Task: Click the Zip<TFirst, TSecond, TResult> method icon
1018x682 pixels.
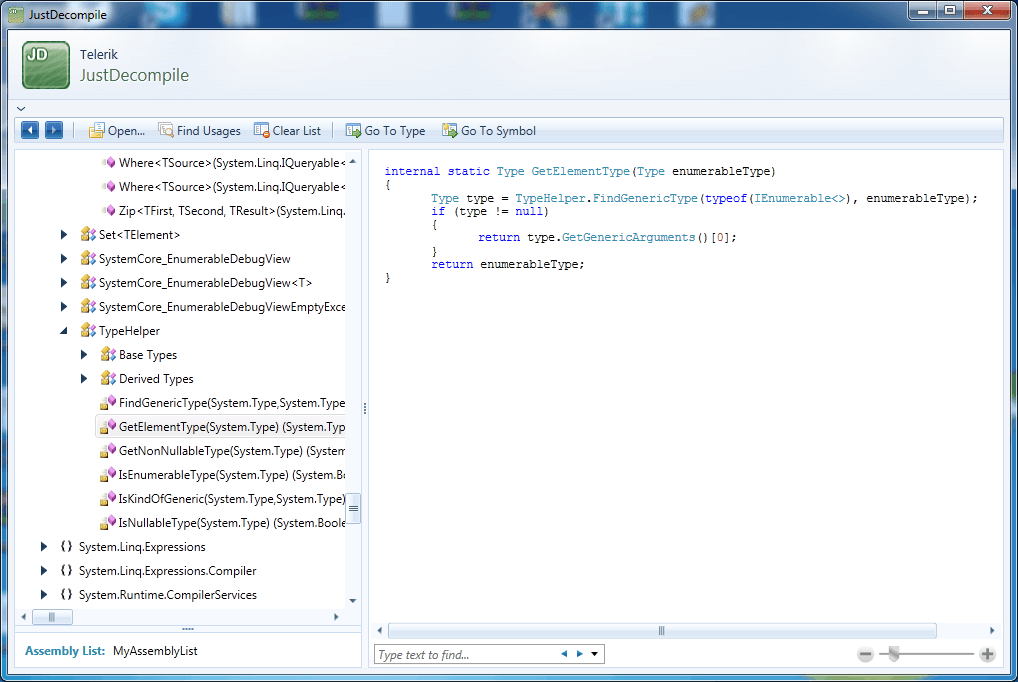Action: pos(109,210)
